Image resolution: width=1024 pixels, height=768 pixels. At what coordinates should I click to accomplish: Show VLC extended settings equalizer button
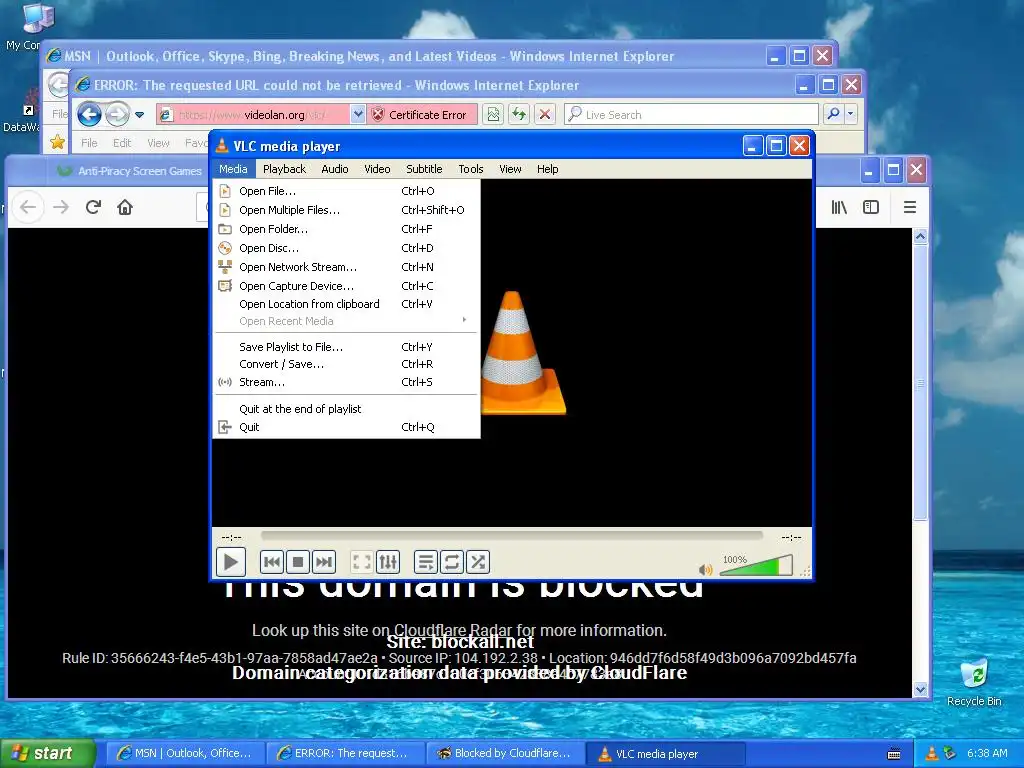387,562
